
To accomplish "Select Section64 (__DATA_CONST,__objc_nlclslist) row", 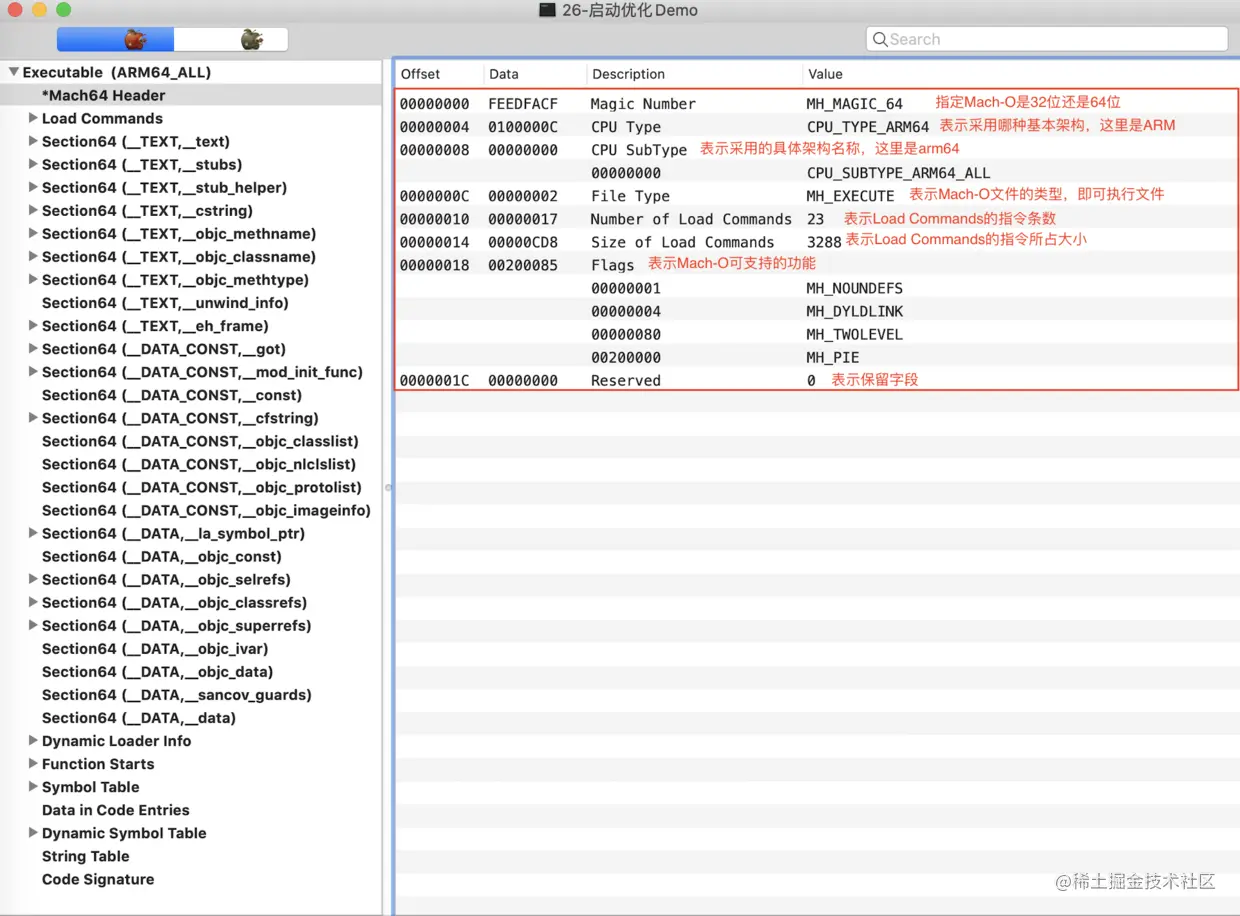I will pos(190,463).
